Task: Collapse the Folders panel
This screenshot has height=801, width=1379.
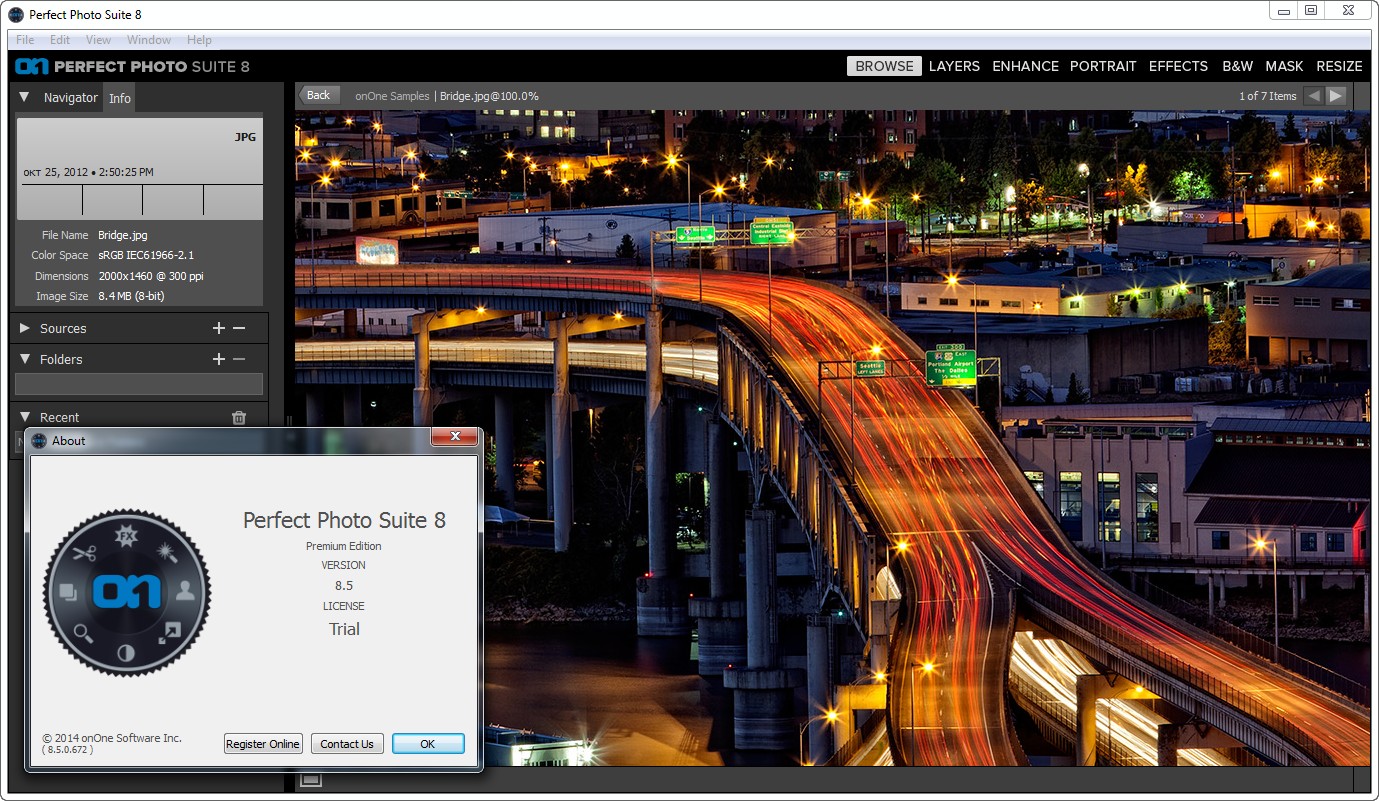Action: pos(25,359)
